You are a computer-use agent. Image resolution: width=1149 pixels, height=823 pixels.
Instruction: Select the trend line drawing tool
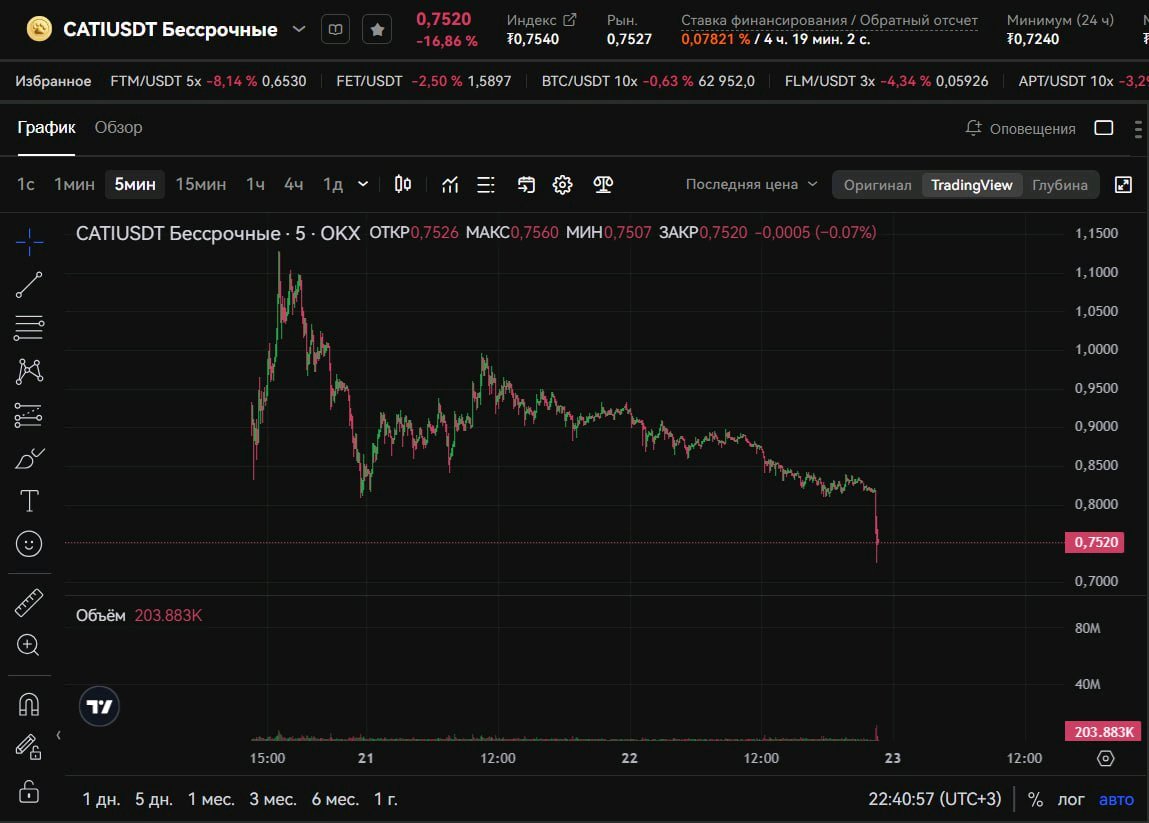point(29,284)
